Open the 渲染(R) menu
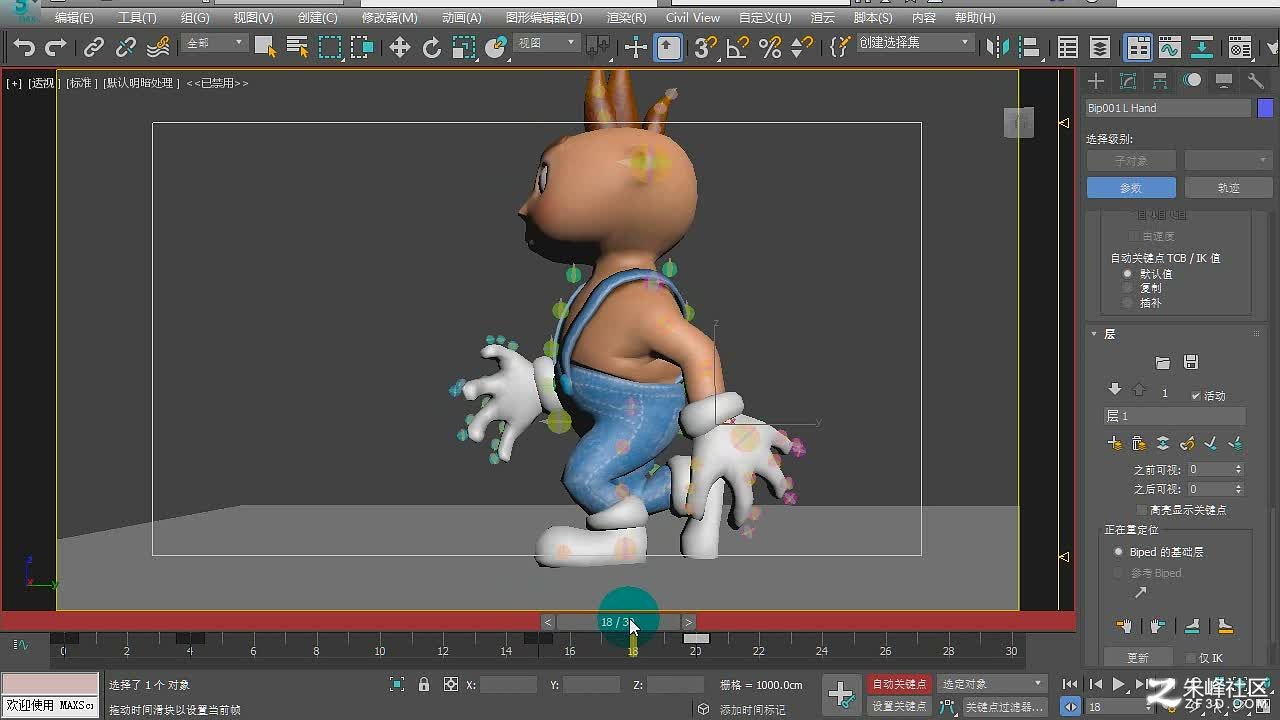Viewport: 1280px width, 720px height. tap(626, 18)
